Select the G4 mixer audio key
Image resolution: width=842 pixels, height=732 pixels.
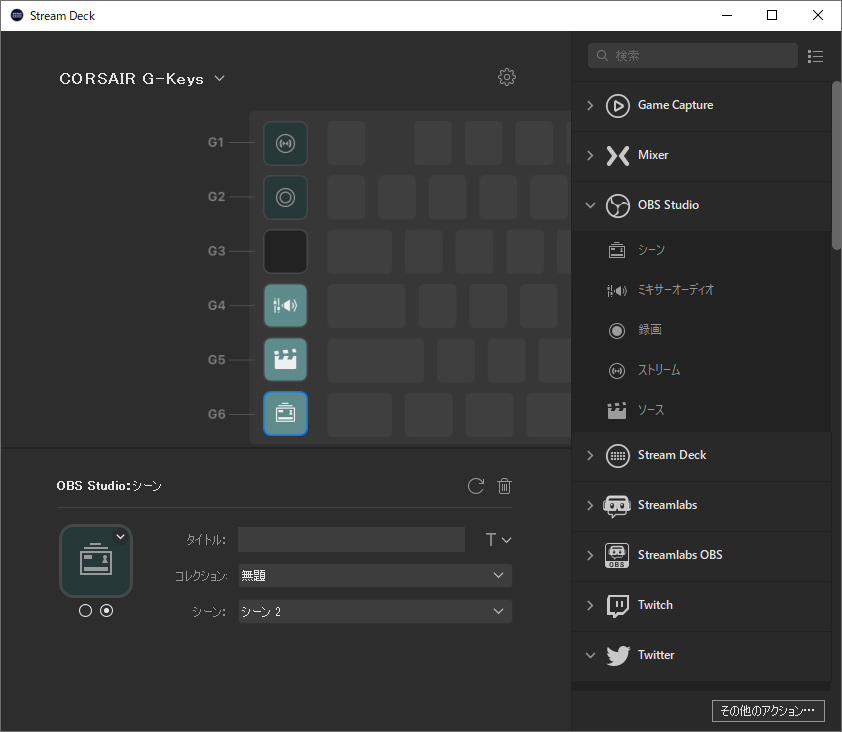point(285,306)
